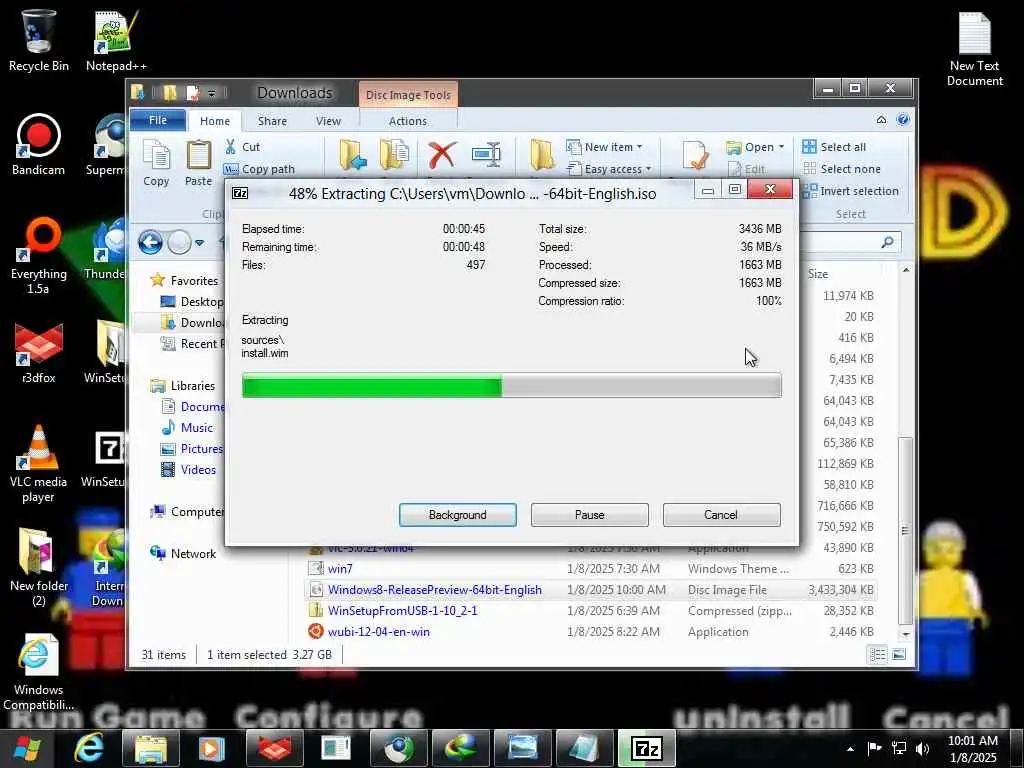The image size is (1024, 768).
Task: Select Windows8-ReleasePreview-64bit-English file
Action: click(591, 590)
